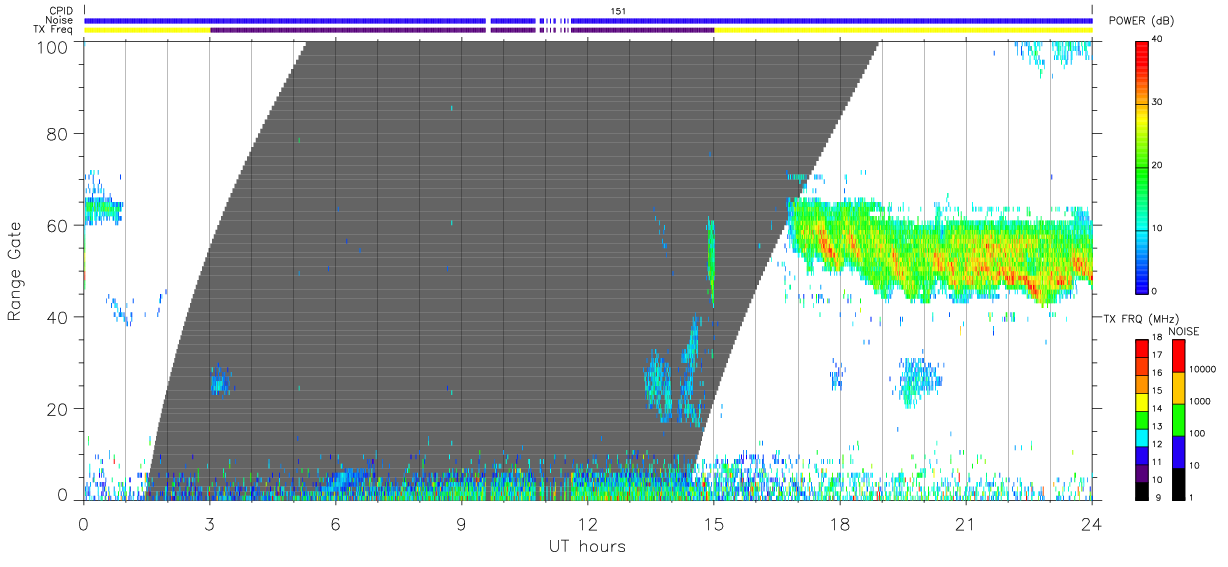Click tick '15' on UT hours axis
The image size is (1228, 567).
(x=713, y=523)
